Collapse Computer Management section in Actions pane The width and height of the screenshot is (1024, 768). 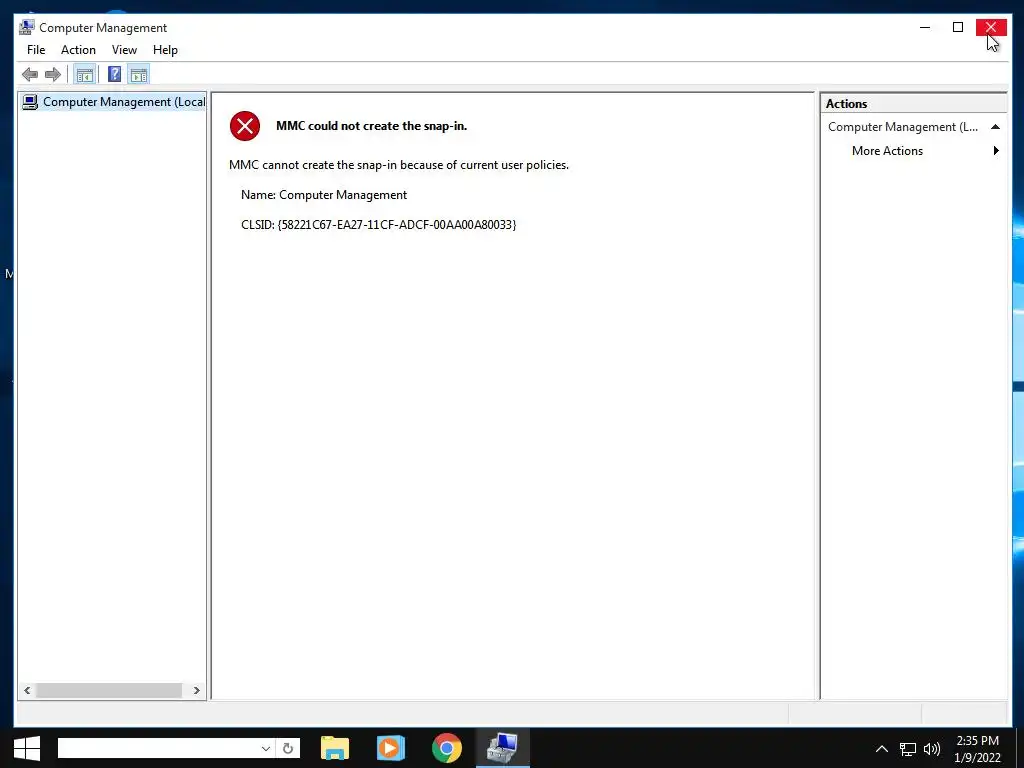tap(995, 127)
